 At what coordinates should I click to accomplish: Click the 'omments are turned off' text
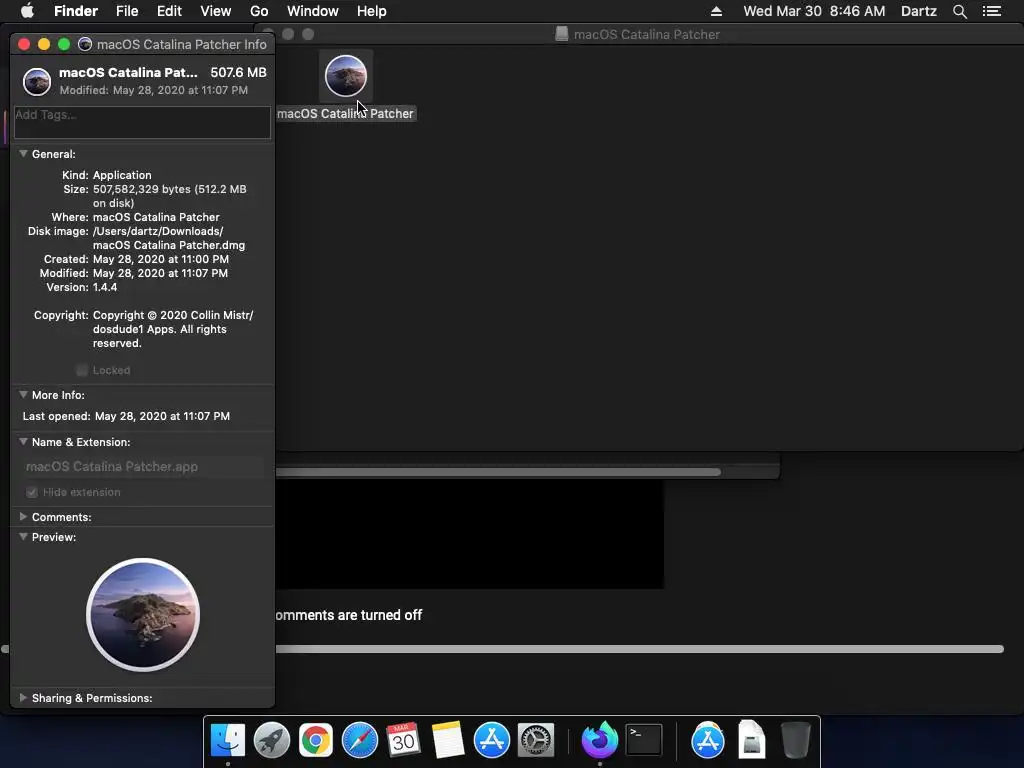(349, 615)
